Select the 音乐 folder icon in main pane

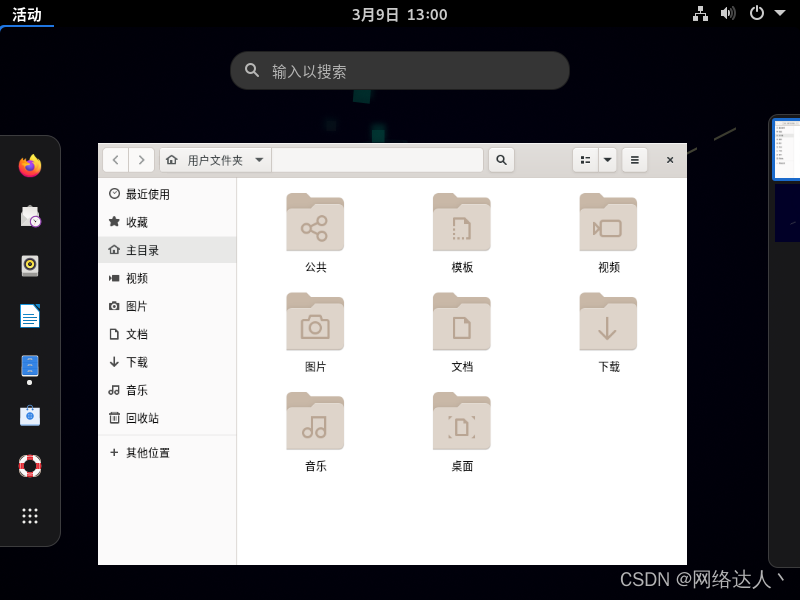tap(315, 421)
